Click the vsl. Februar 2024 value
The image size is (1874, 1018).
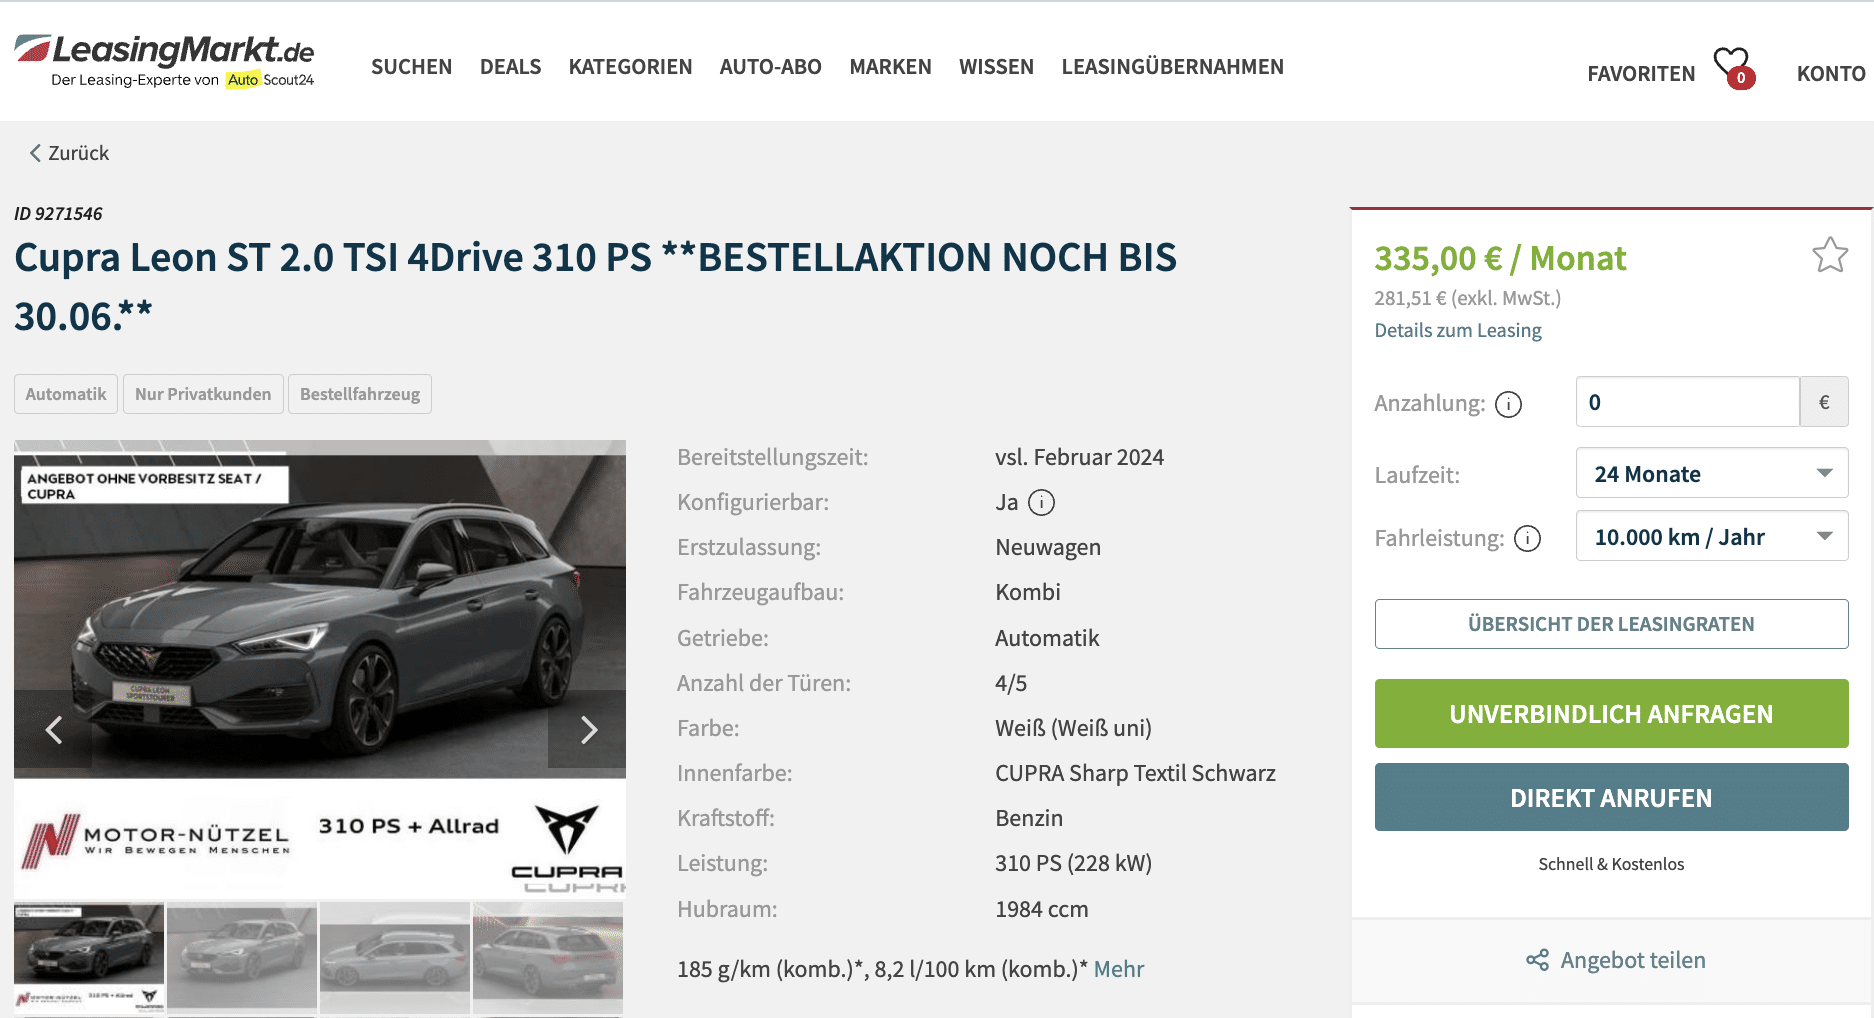pos(1079,457)
